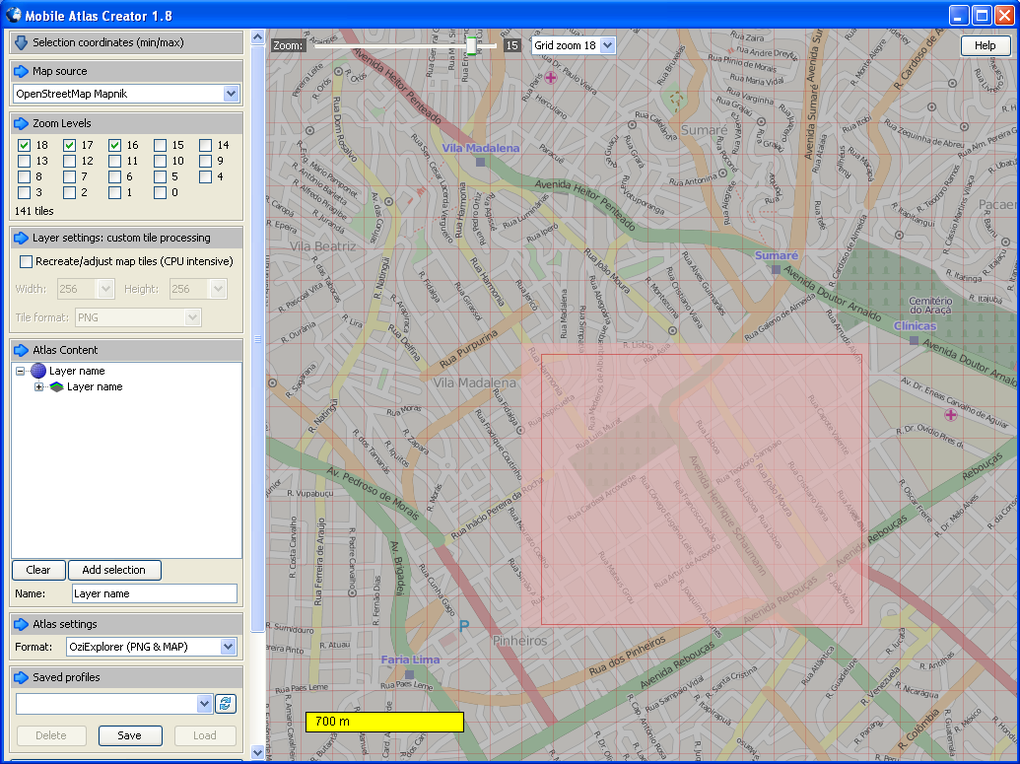Image resolution: width=1020 pixels, height=764 pixels.
Task: Expand the child Layer name tree node
Action: pyautogui.click(x=39, y=387)
